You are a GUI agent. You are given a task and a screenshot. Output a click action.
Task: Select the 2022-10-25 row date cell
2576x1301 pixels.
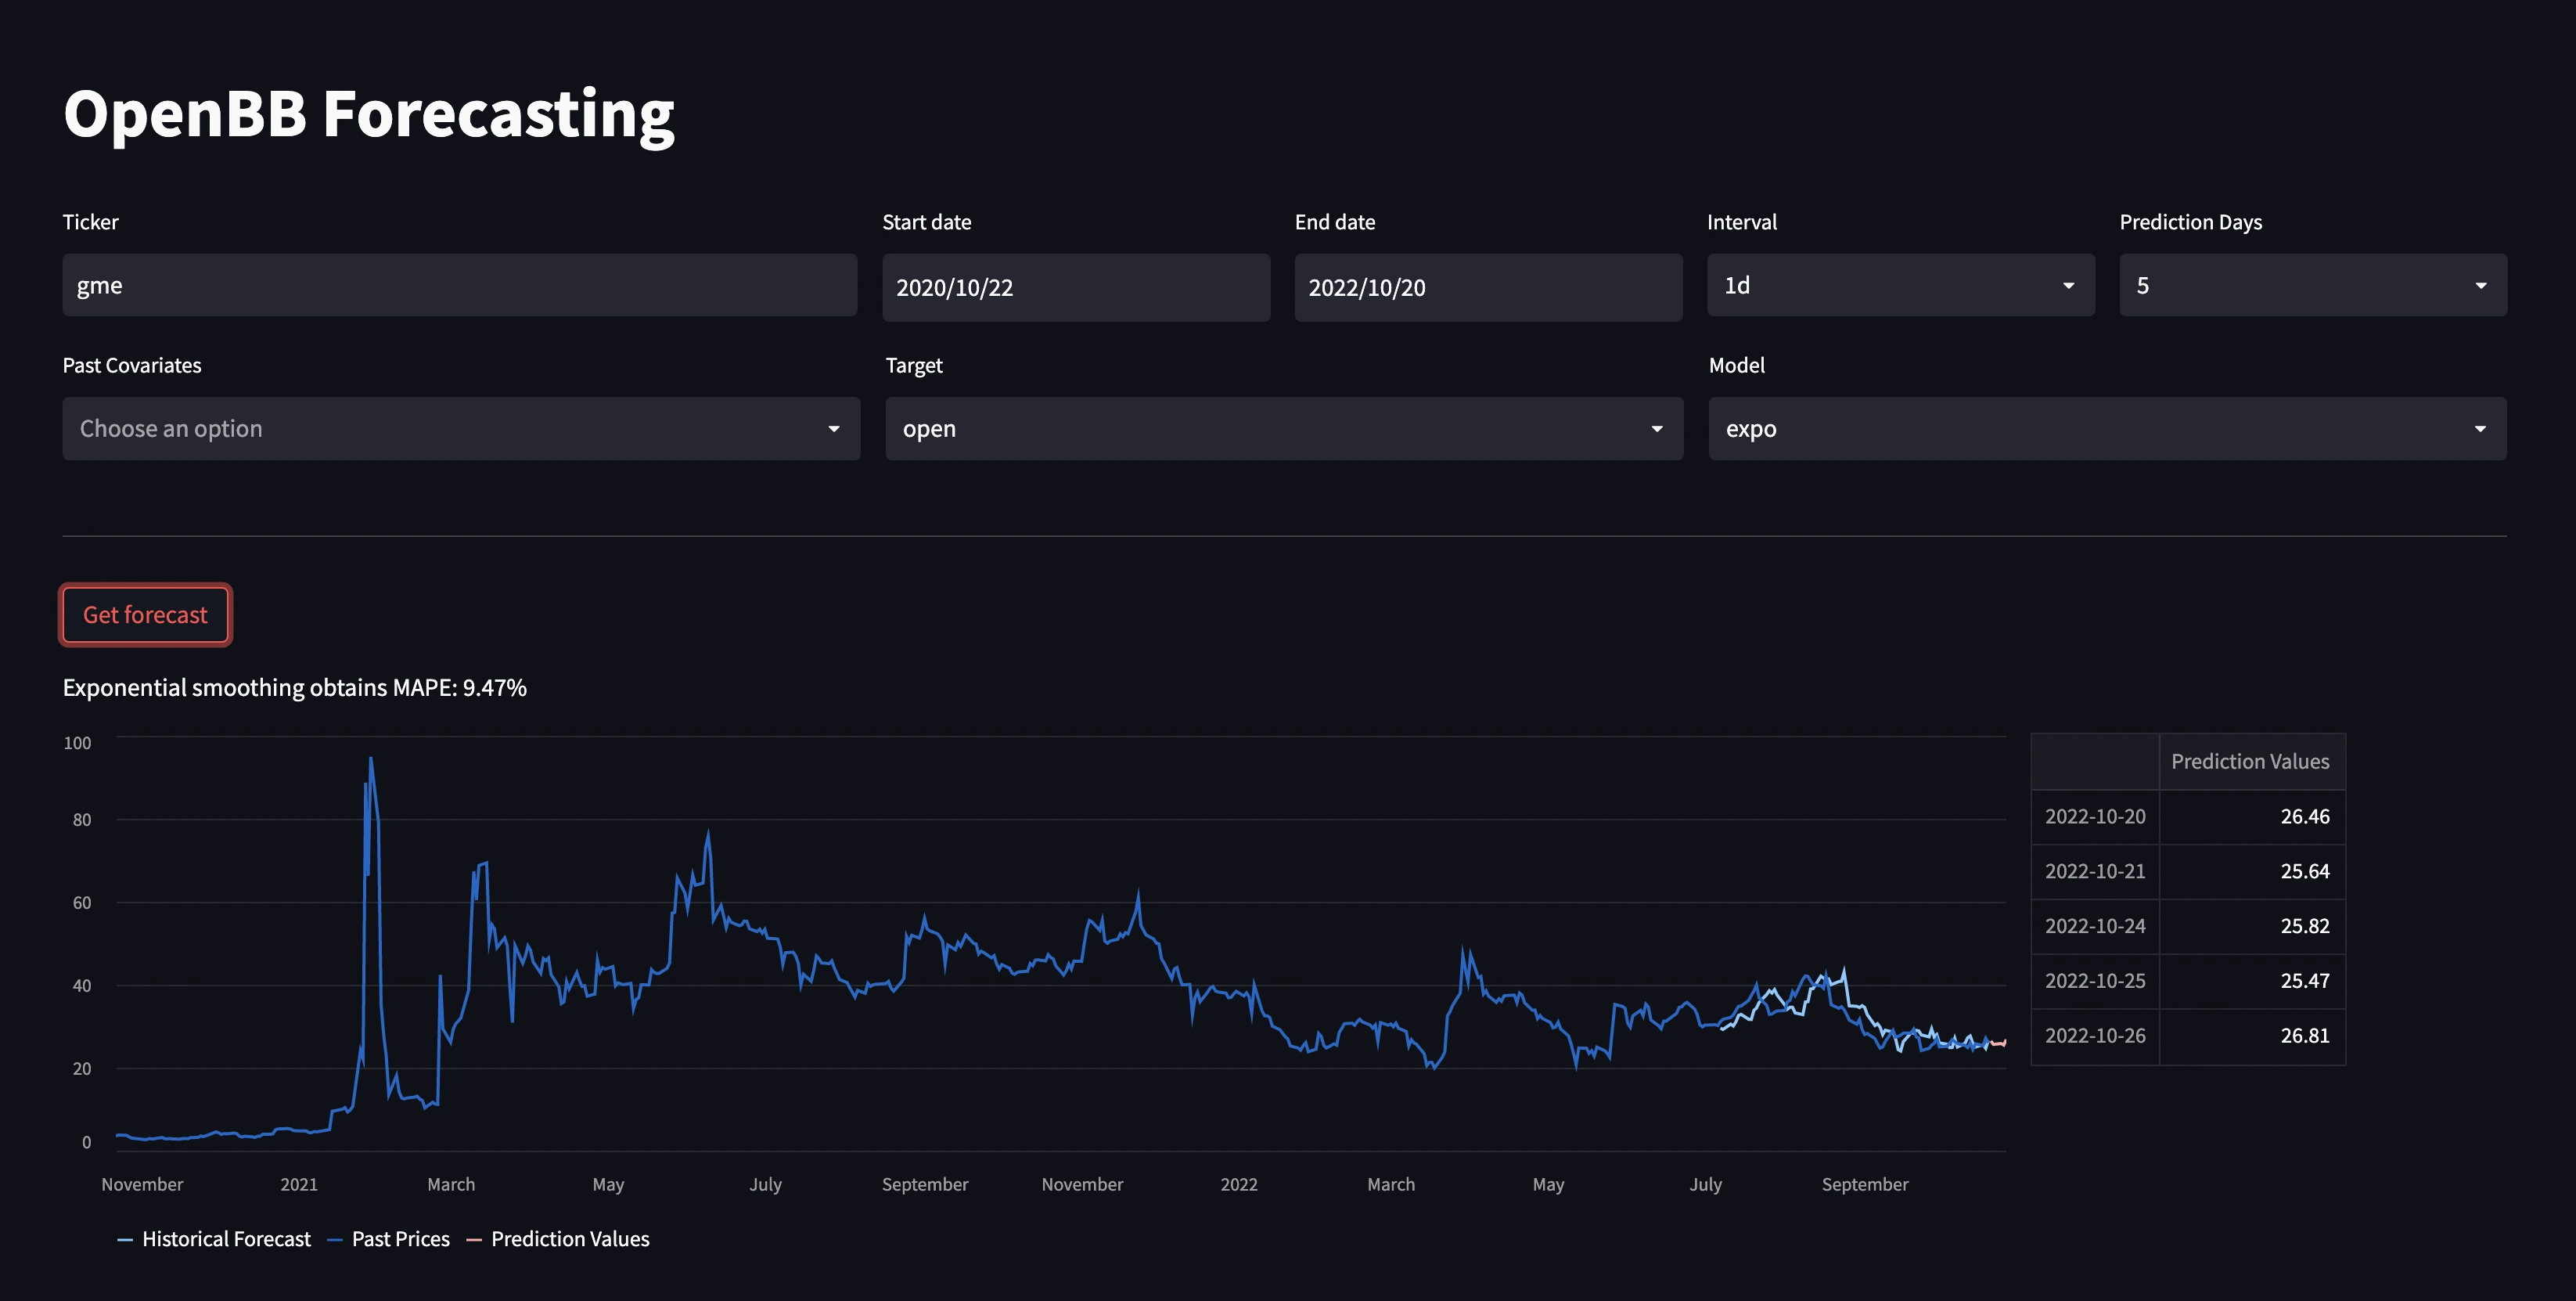(x=2095, y=981)
